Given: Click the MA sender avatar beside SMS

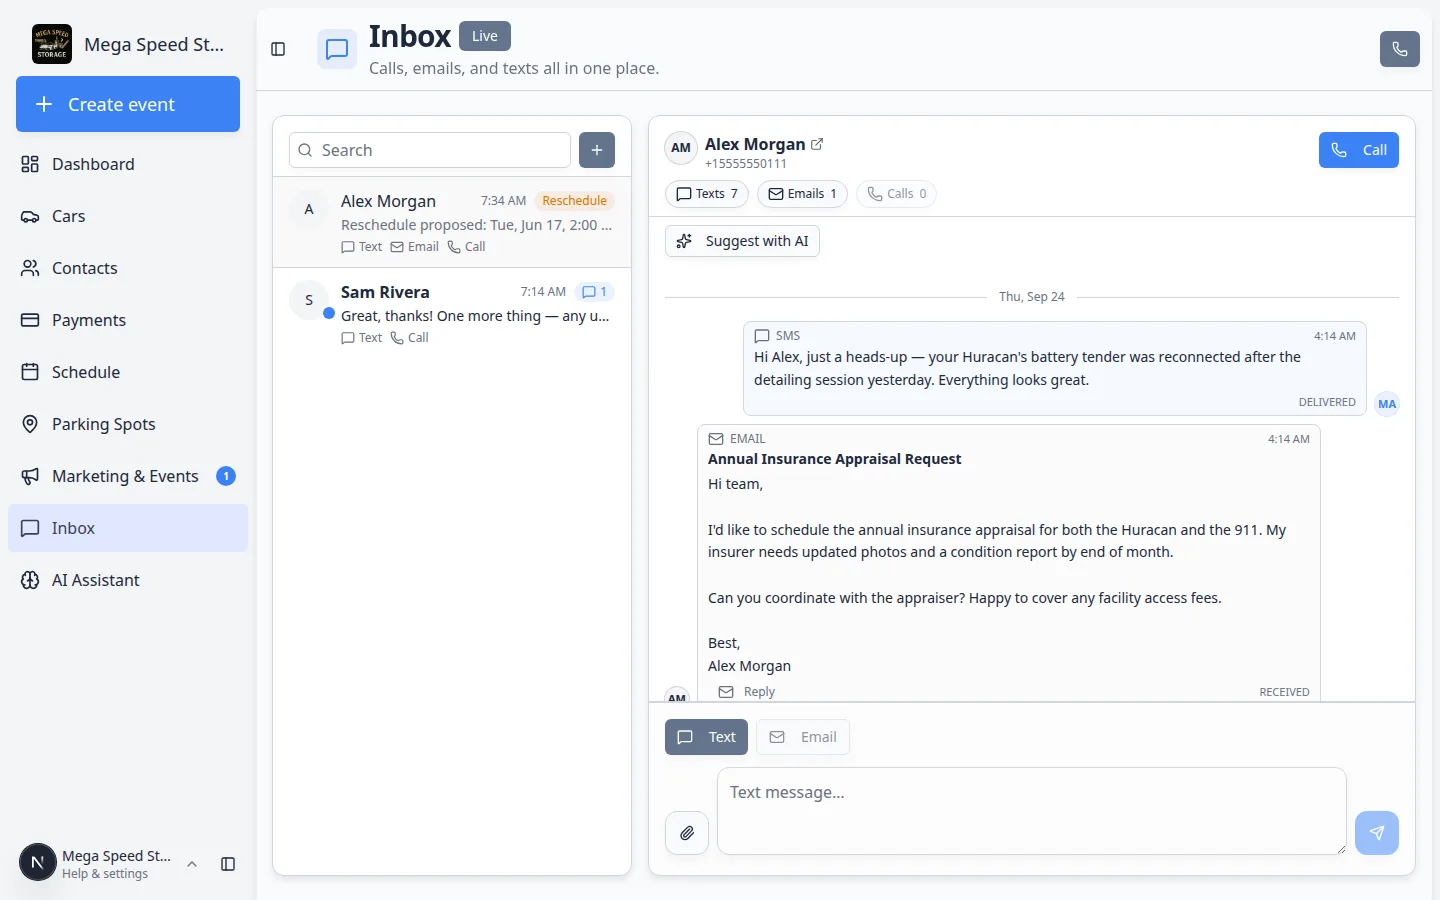Looking at the screenshot, I should [1387, 404].
